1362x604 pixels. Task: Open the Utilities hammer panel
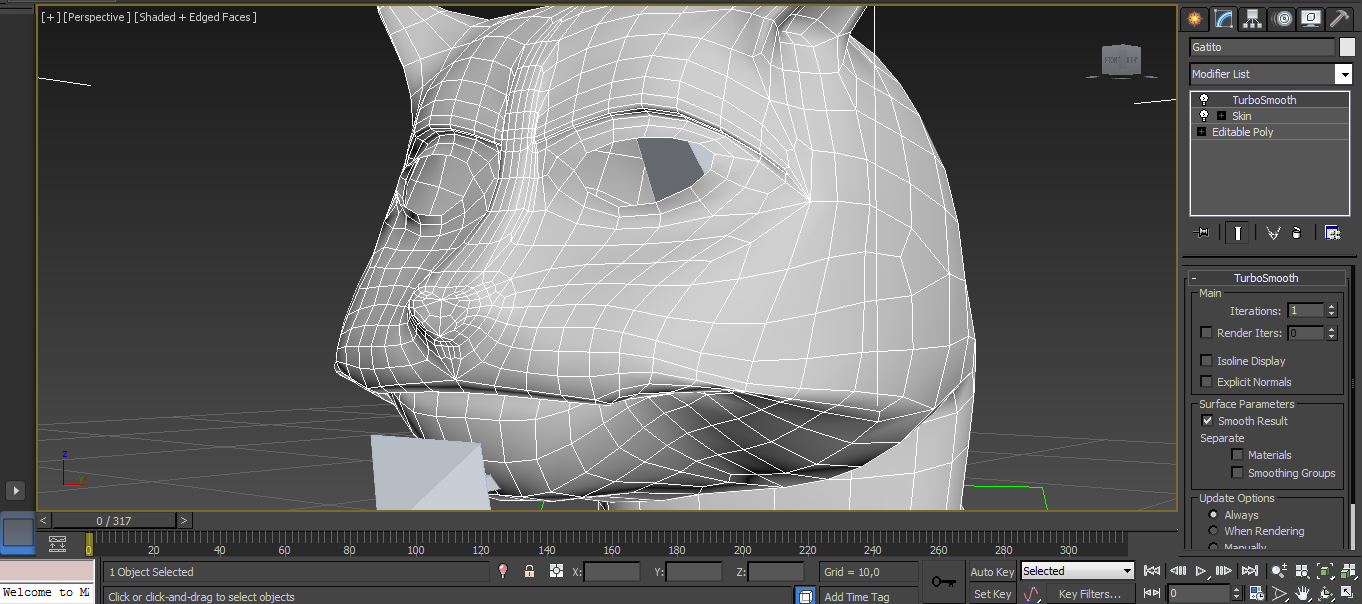[x=1339, y=19]
